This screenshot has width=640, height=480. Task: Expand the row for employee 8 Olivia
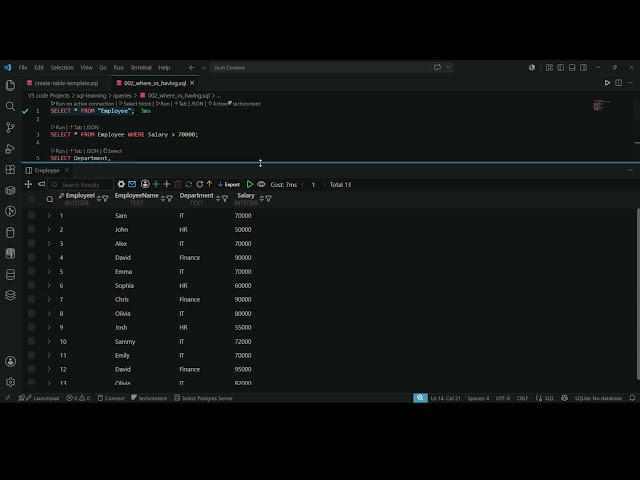tap(49, 313)
